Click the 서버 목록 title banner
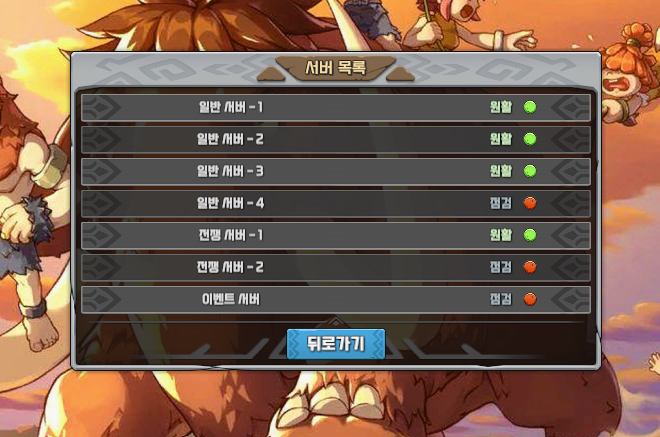 335,67
